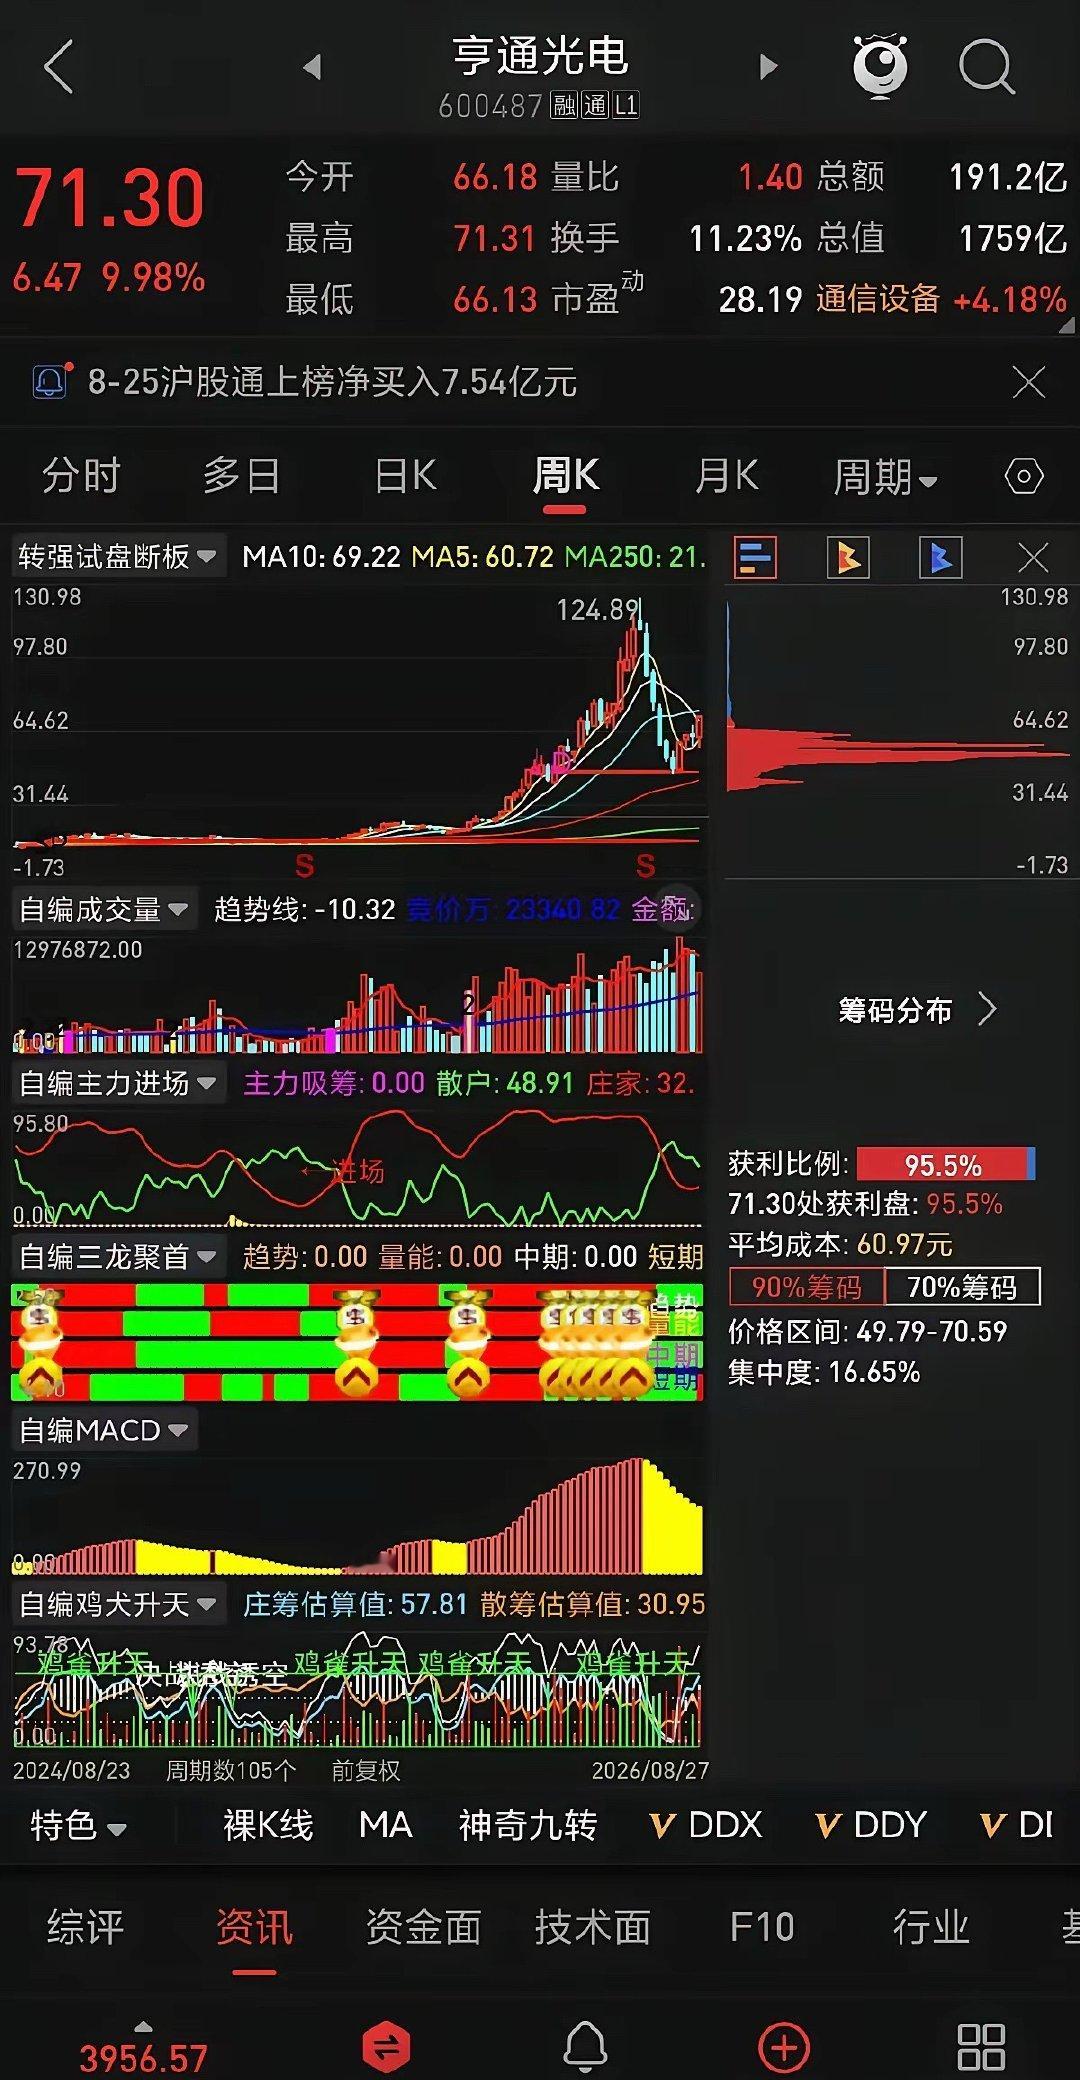This screenshot has height=2080, width=1080.
Task: Open the robot assistant icon
Action: 880,66
